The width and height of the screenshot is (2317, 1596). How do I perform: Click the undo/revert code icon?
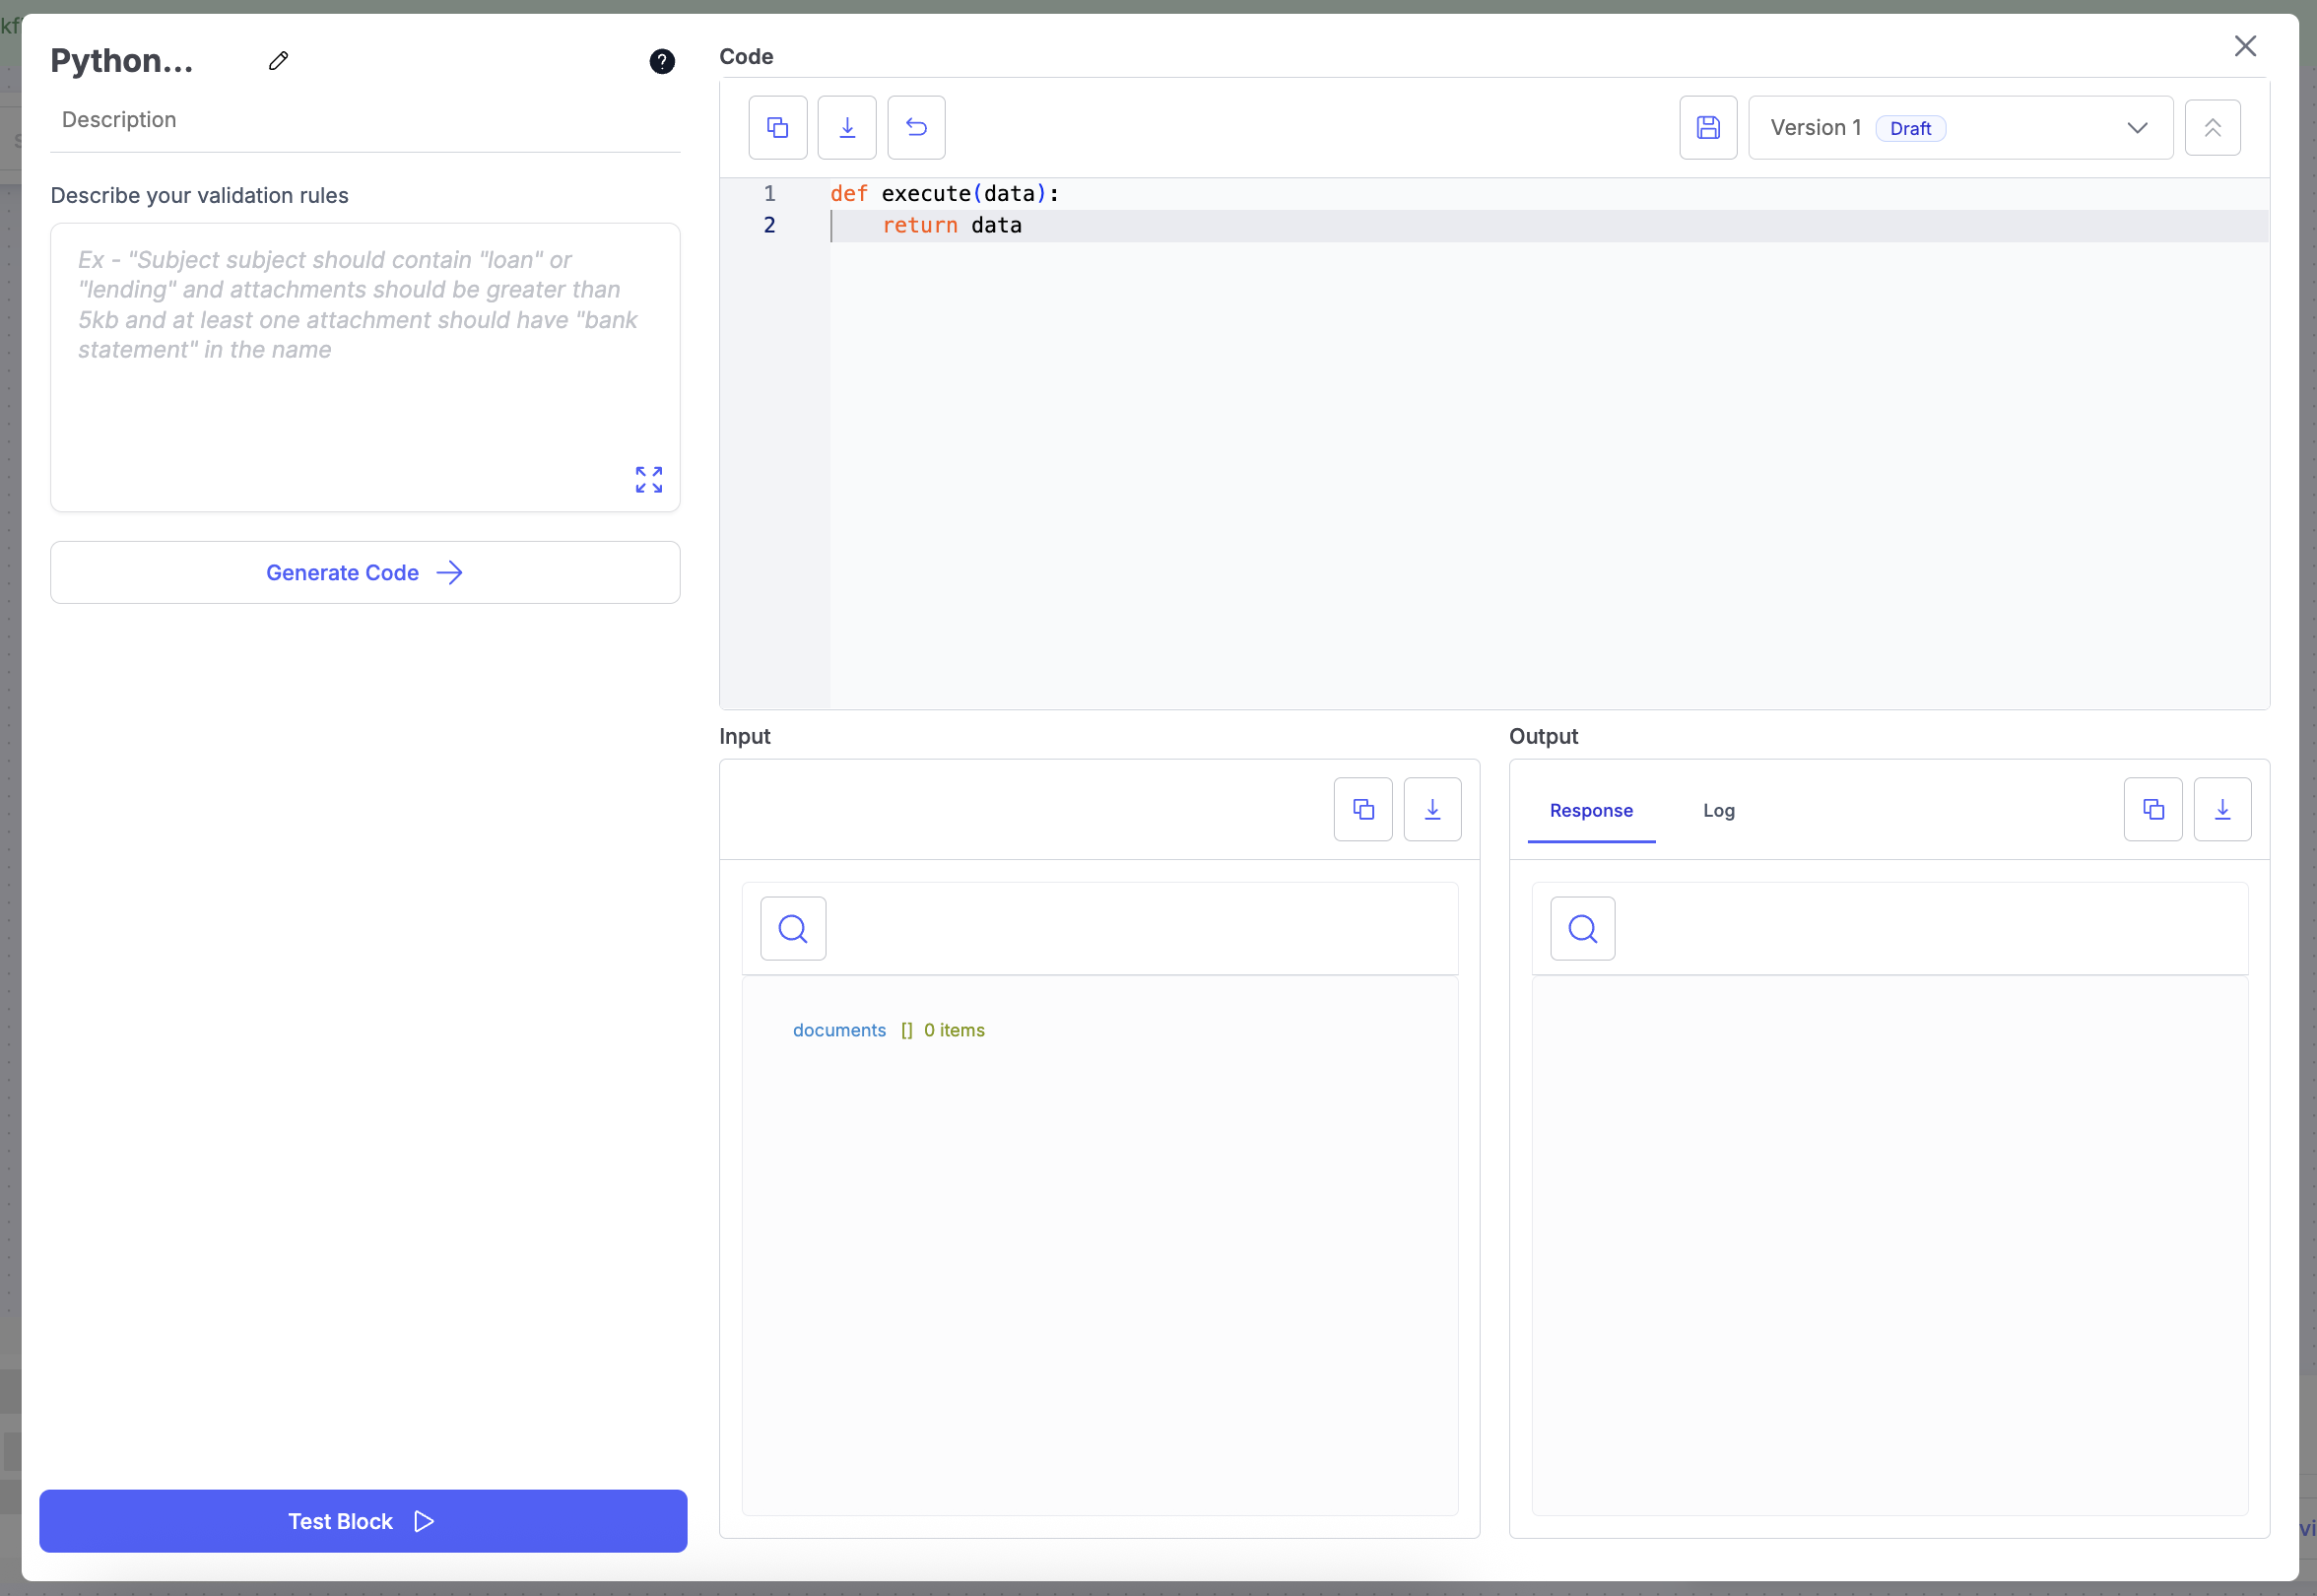tap(916, 127)
